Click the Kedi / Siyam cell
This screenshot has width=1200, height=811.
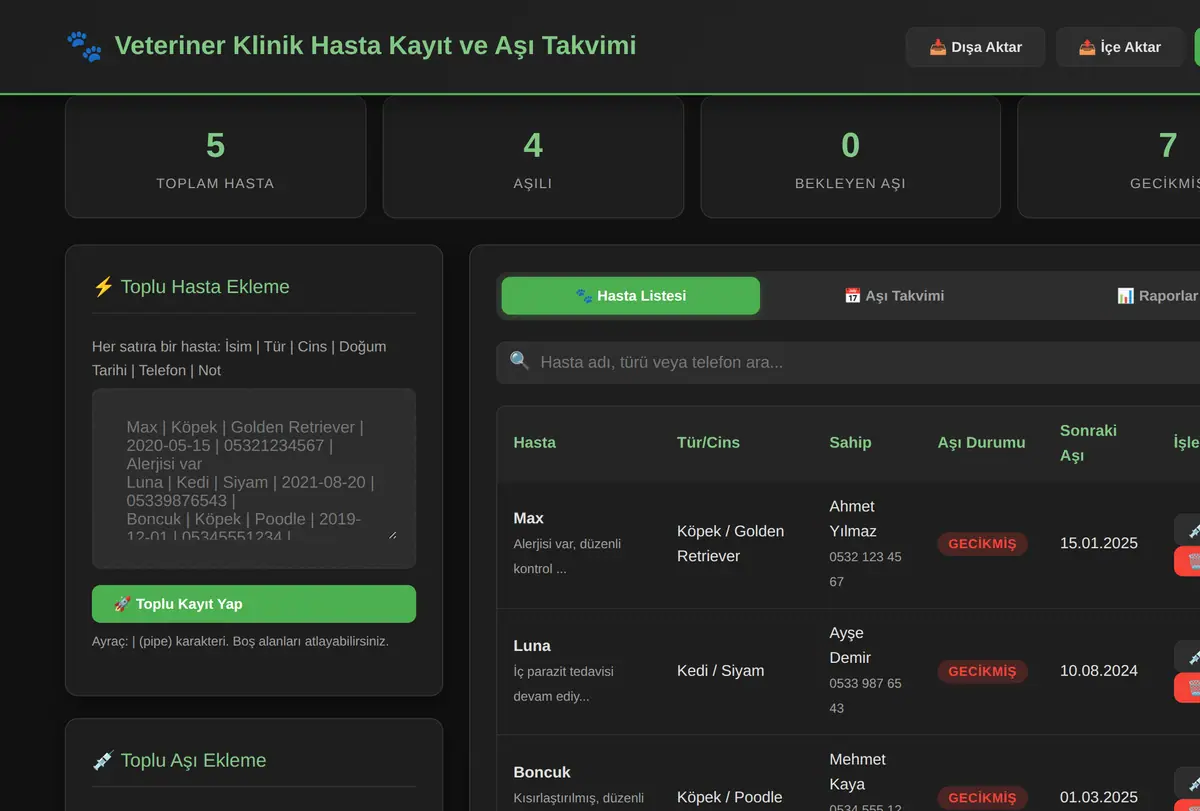(x=720, y=670)
